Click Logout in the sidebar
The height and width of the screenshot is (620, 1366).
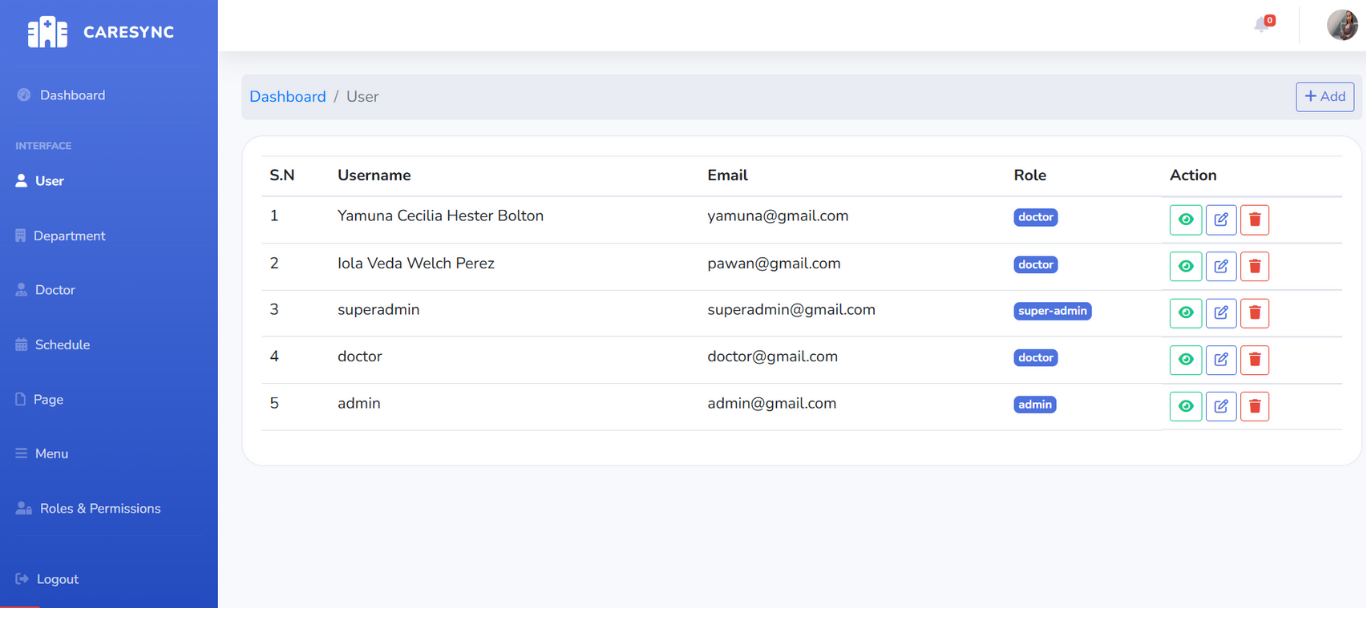coord(57,579)
